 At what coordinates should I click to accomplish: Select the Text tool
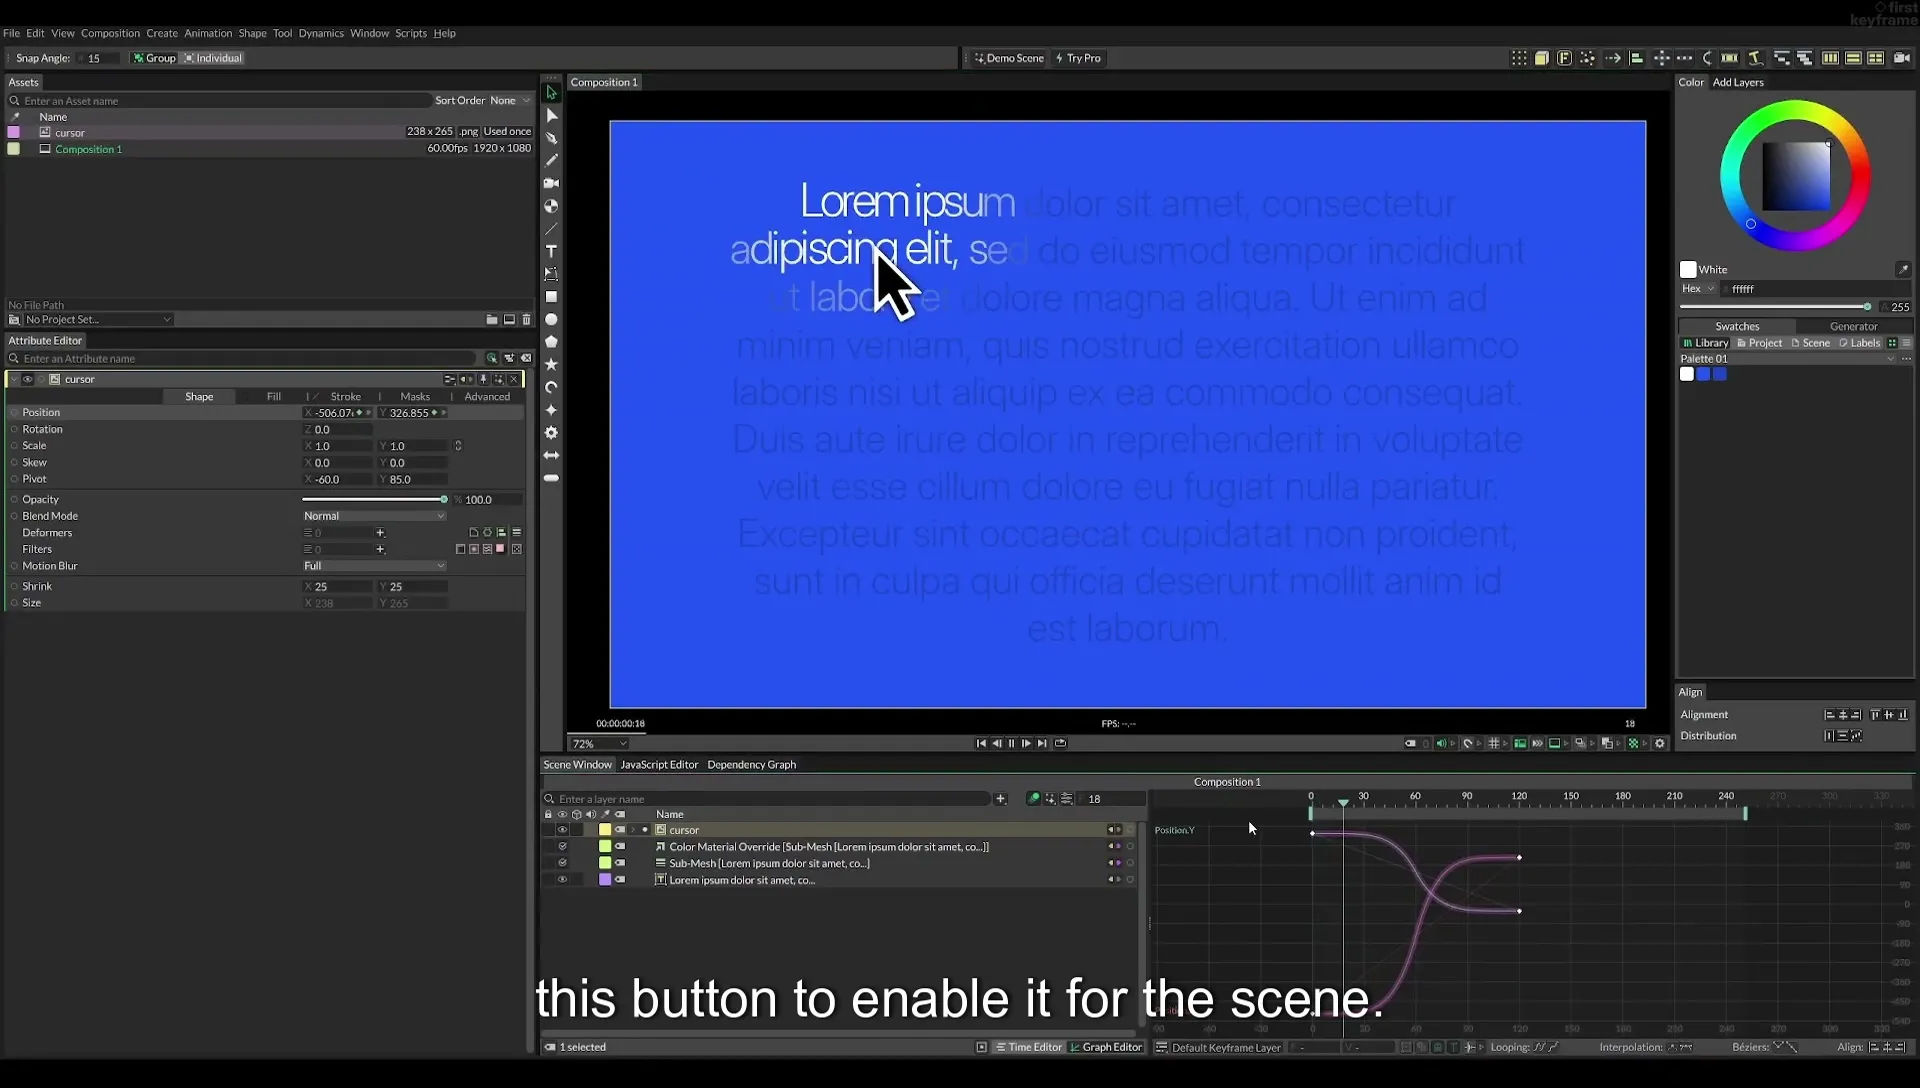[x=551, y=251]
